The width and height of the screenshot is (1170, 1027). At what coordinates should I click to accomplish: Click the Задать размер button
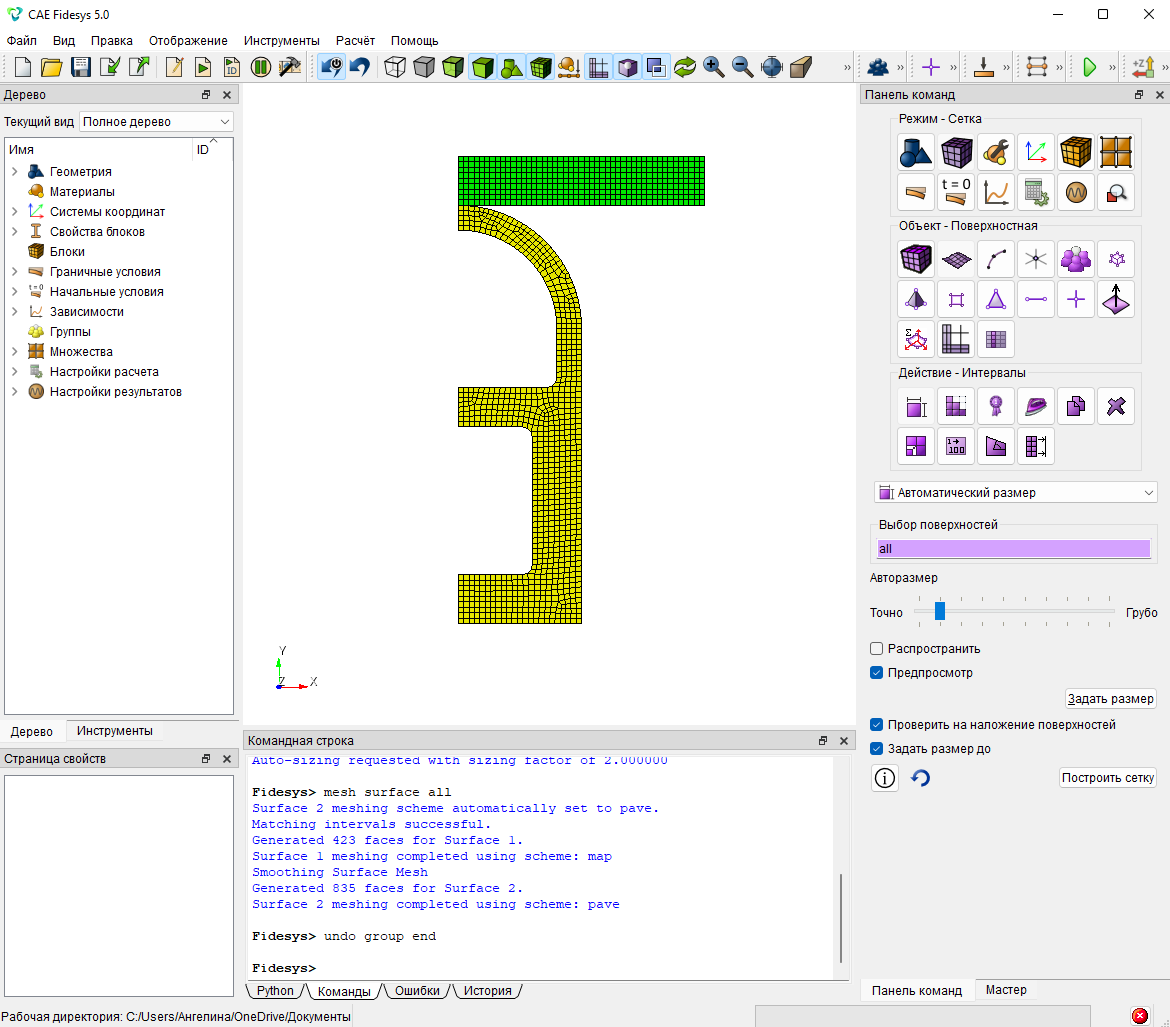click(1110, 699)
